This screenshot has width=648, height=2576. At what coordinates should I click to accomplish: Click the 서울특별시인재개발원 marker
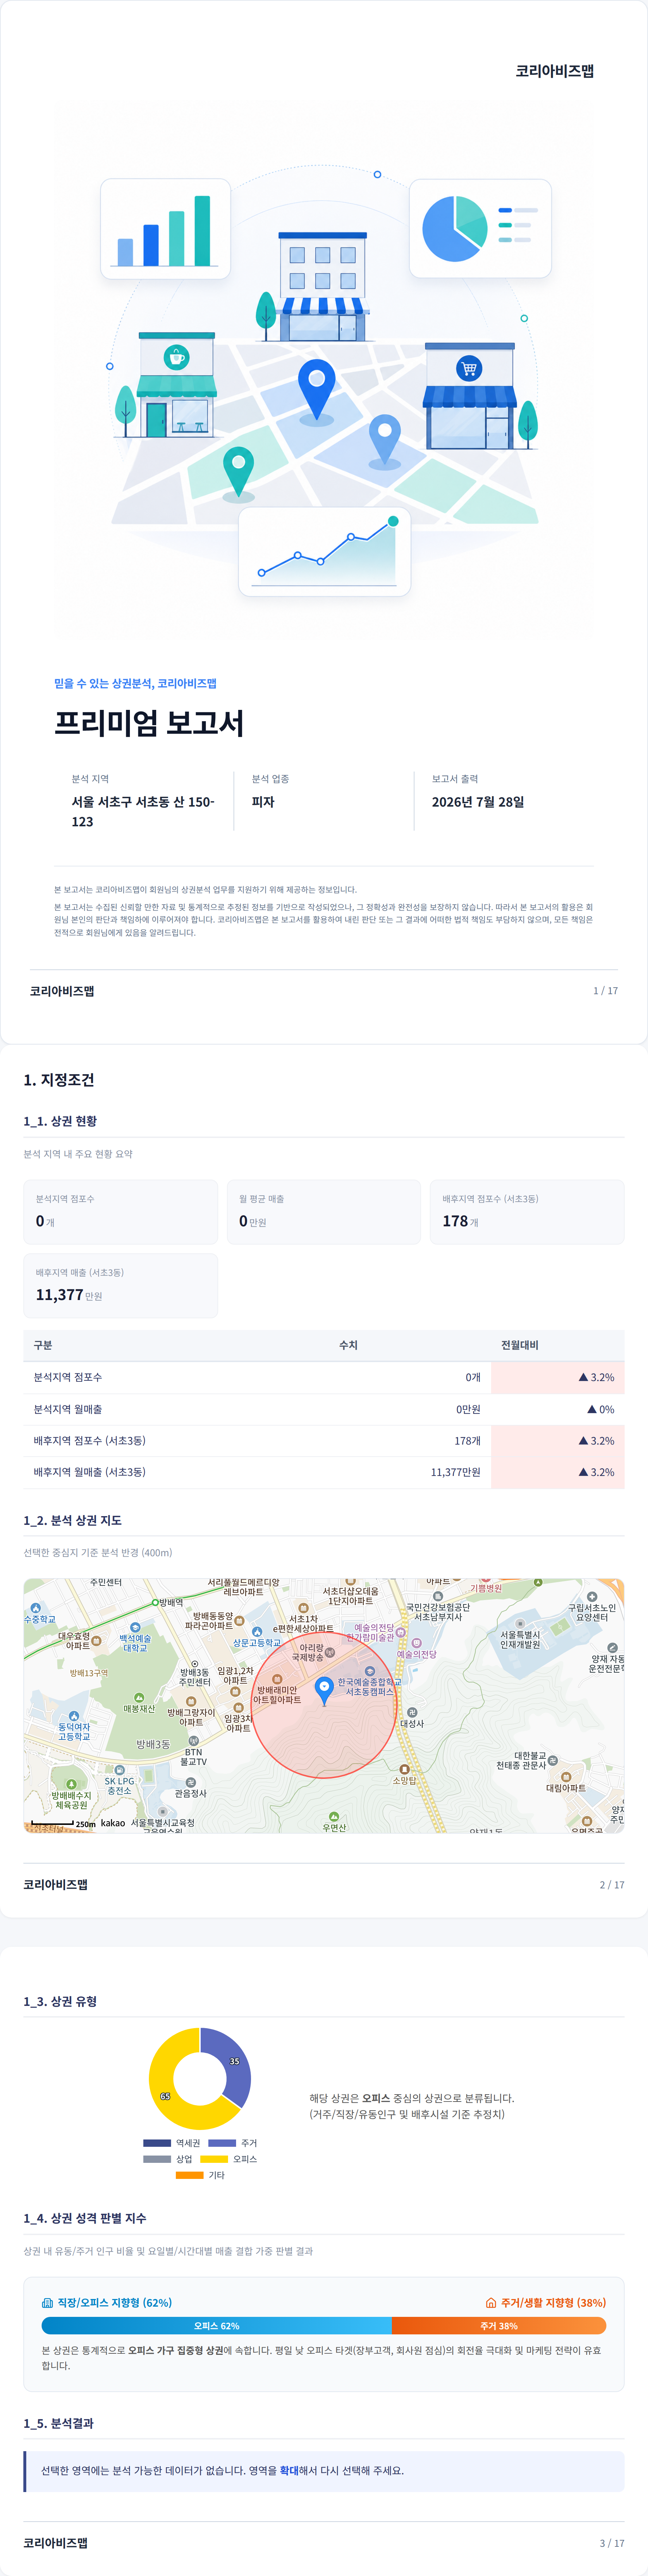click(x=520, y=1624)
